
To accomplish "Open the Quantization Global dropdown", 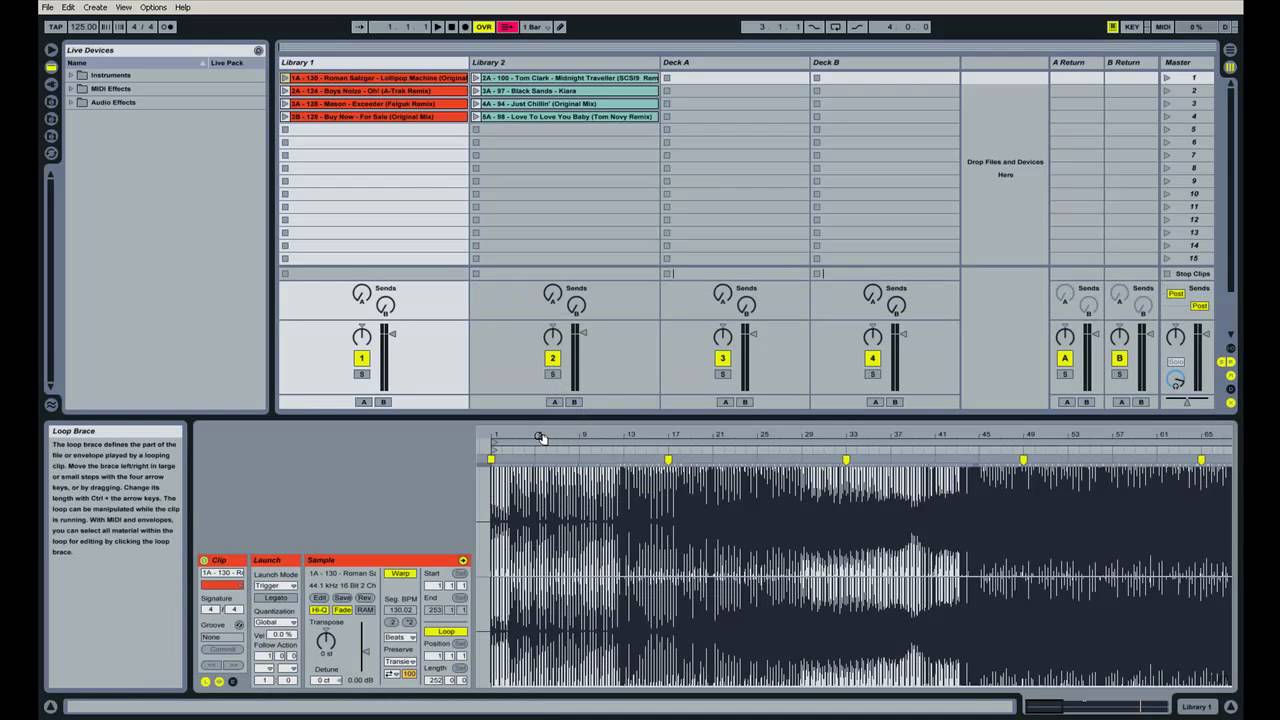I will point(275,622).
